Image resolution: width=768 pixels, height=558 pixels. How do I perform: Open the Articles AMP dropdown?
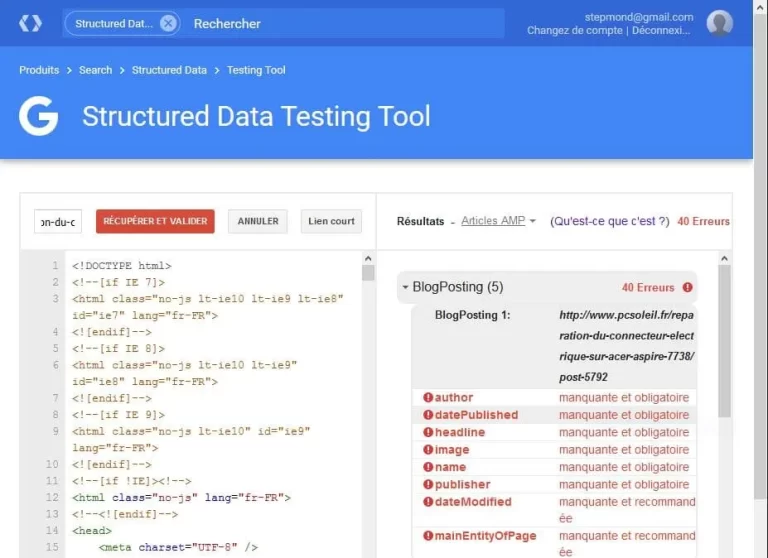tap(498, 221)
